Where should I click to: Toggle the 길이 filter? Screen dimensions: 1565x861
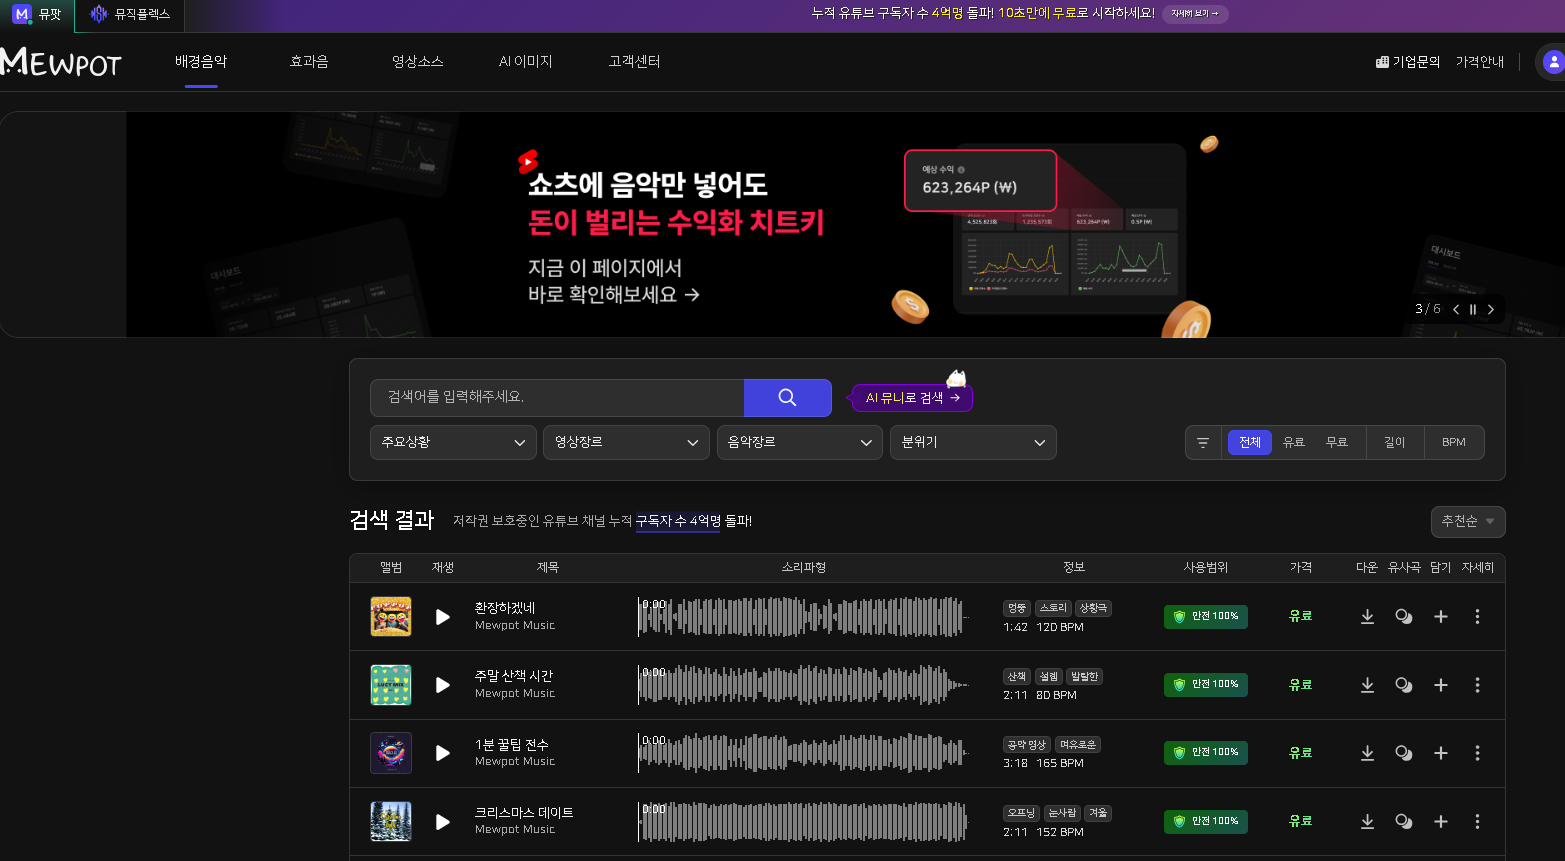coord(1395,443)
